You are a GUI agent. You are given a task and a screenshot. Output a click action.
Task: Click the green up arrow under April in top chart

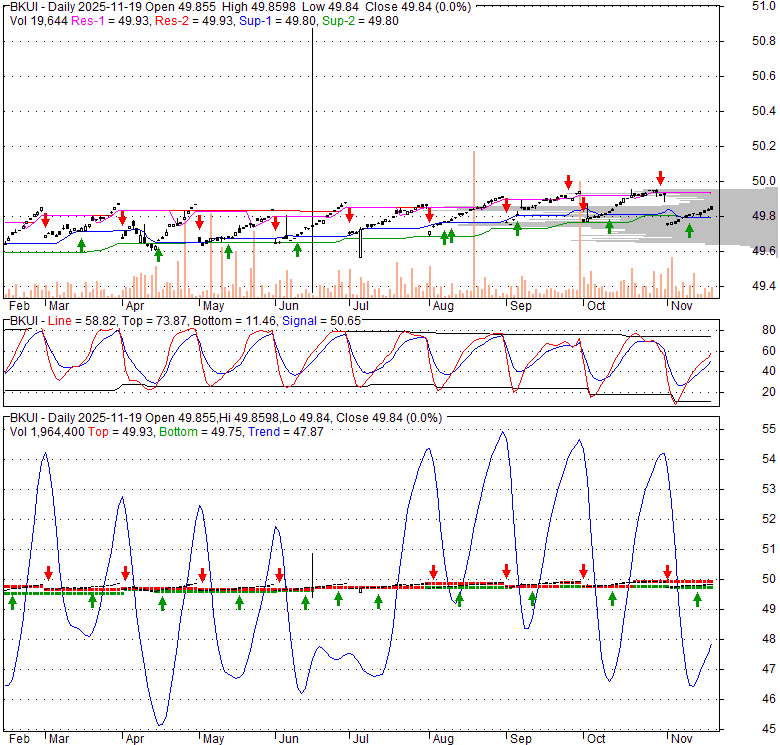coord(158,254)
